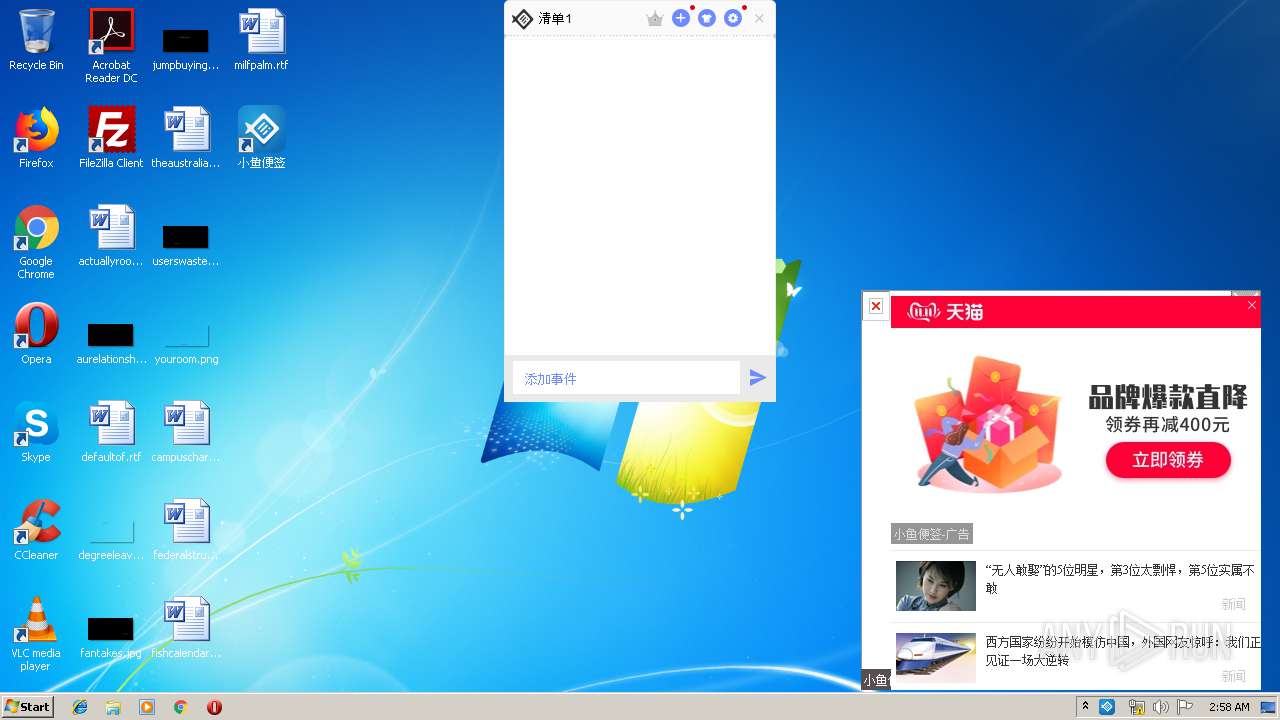
Task: Open the Action Center flag icon
Action: [1185, 707]
